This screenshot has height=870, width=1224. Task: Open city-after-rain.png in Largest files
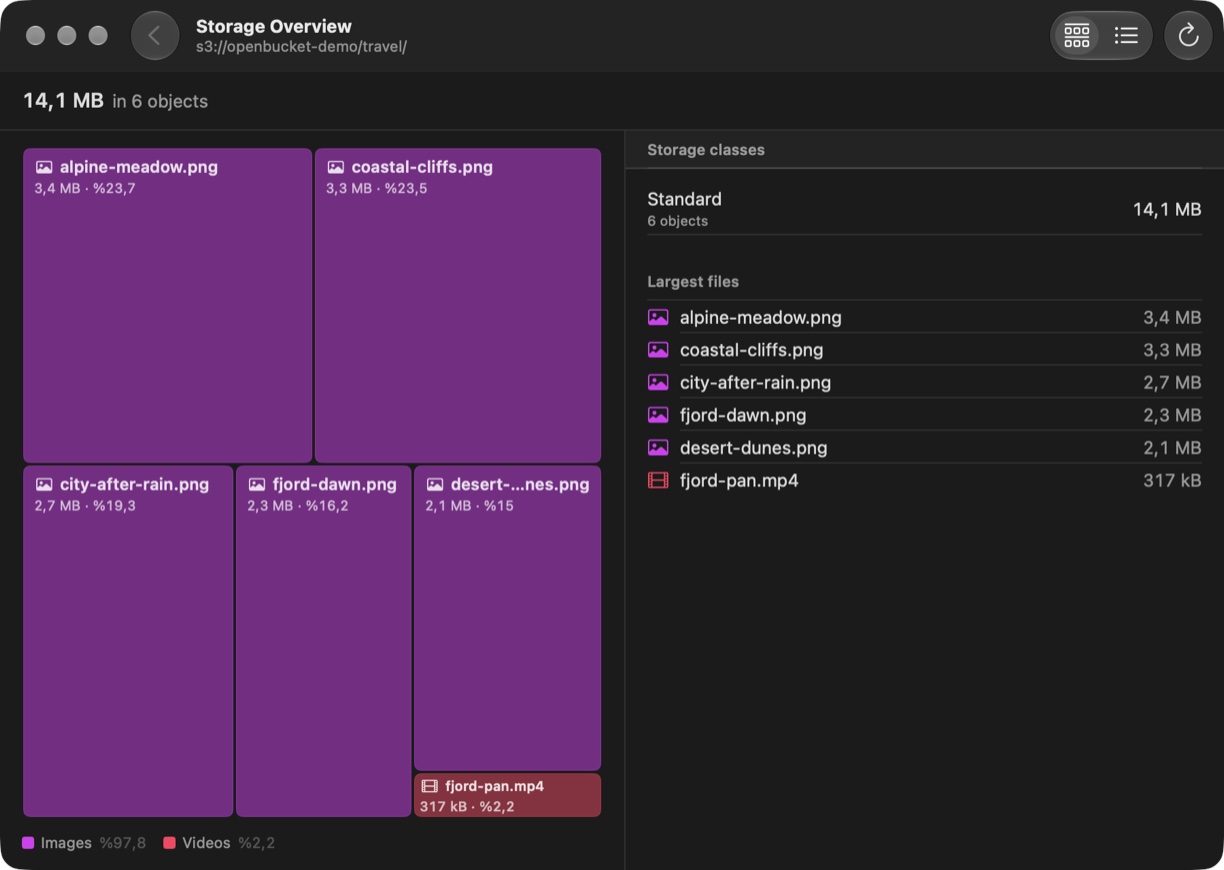[924, 382]
